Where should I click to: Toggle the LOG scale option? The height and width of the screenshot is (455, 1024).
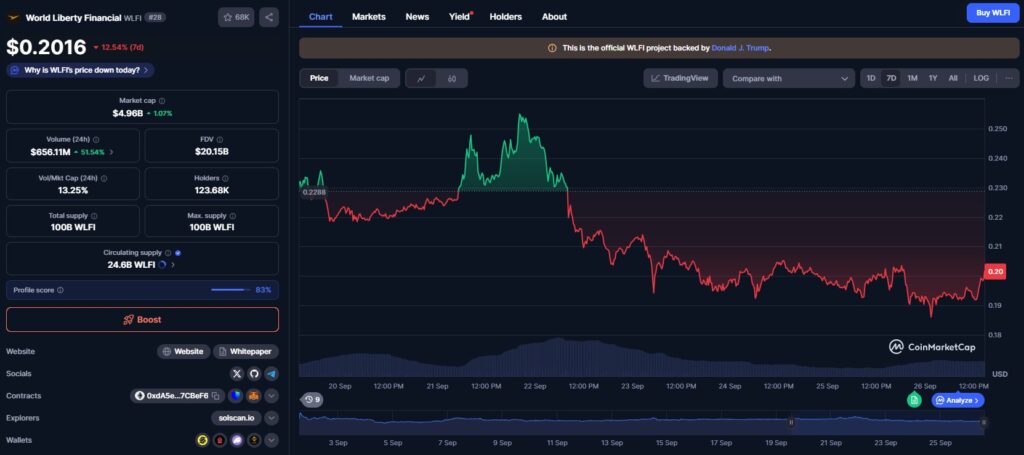click(x=981, y=78)
